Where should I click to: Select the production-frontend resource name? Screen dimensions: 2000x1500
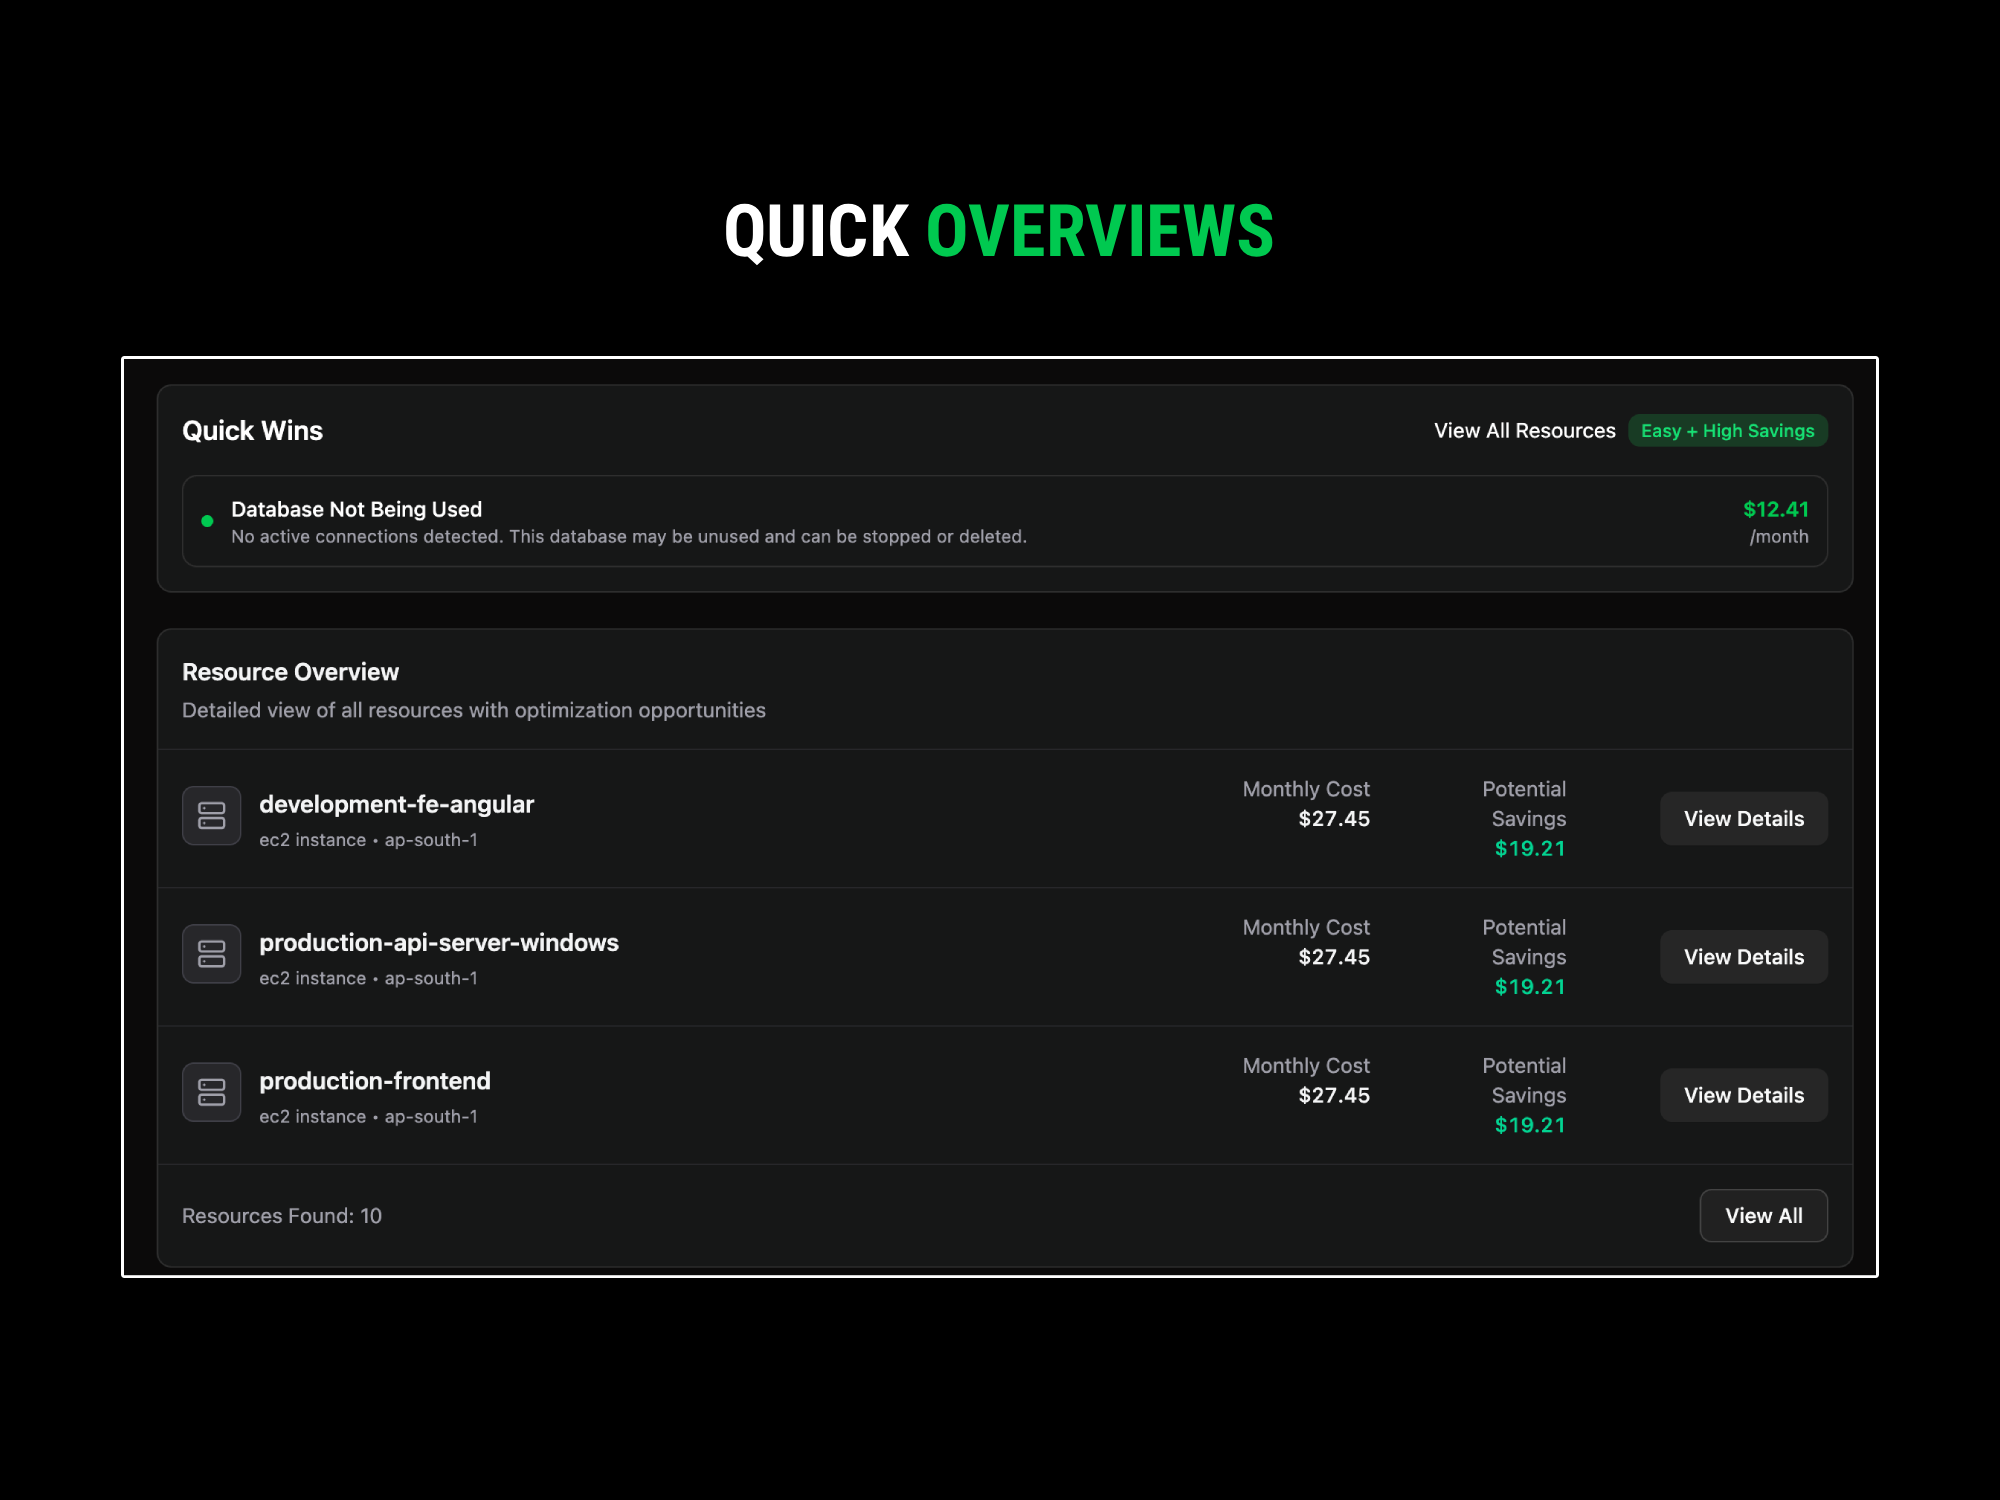click(374, 1081)
